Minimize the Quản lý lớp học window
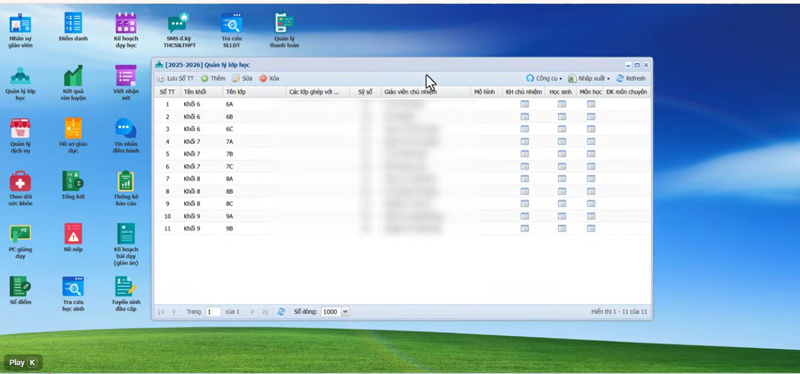 (x=629, y=65)
